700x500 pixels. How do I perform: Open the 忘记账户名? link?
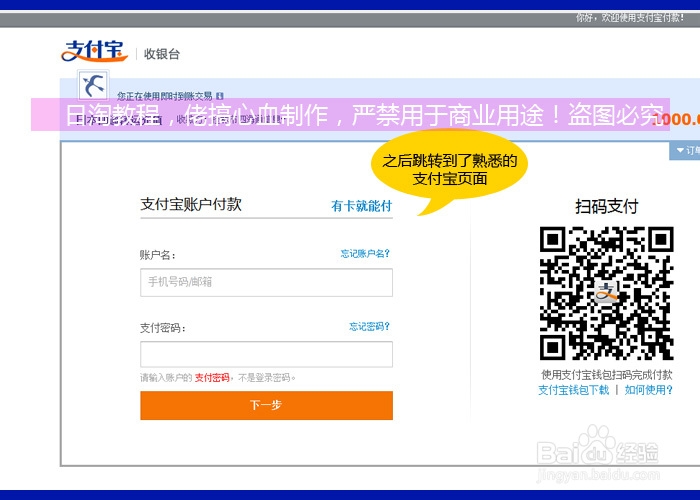[x=365, y=254]
